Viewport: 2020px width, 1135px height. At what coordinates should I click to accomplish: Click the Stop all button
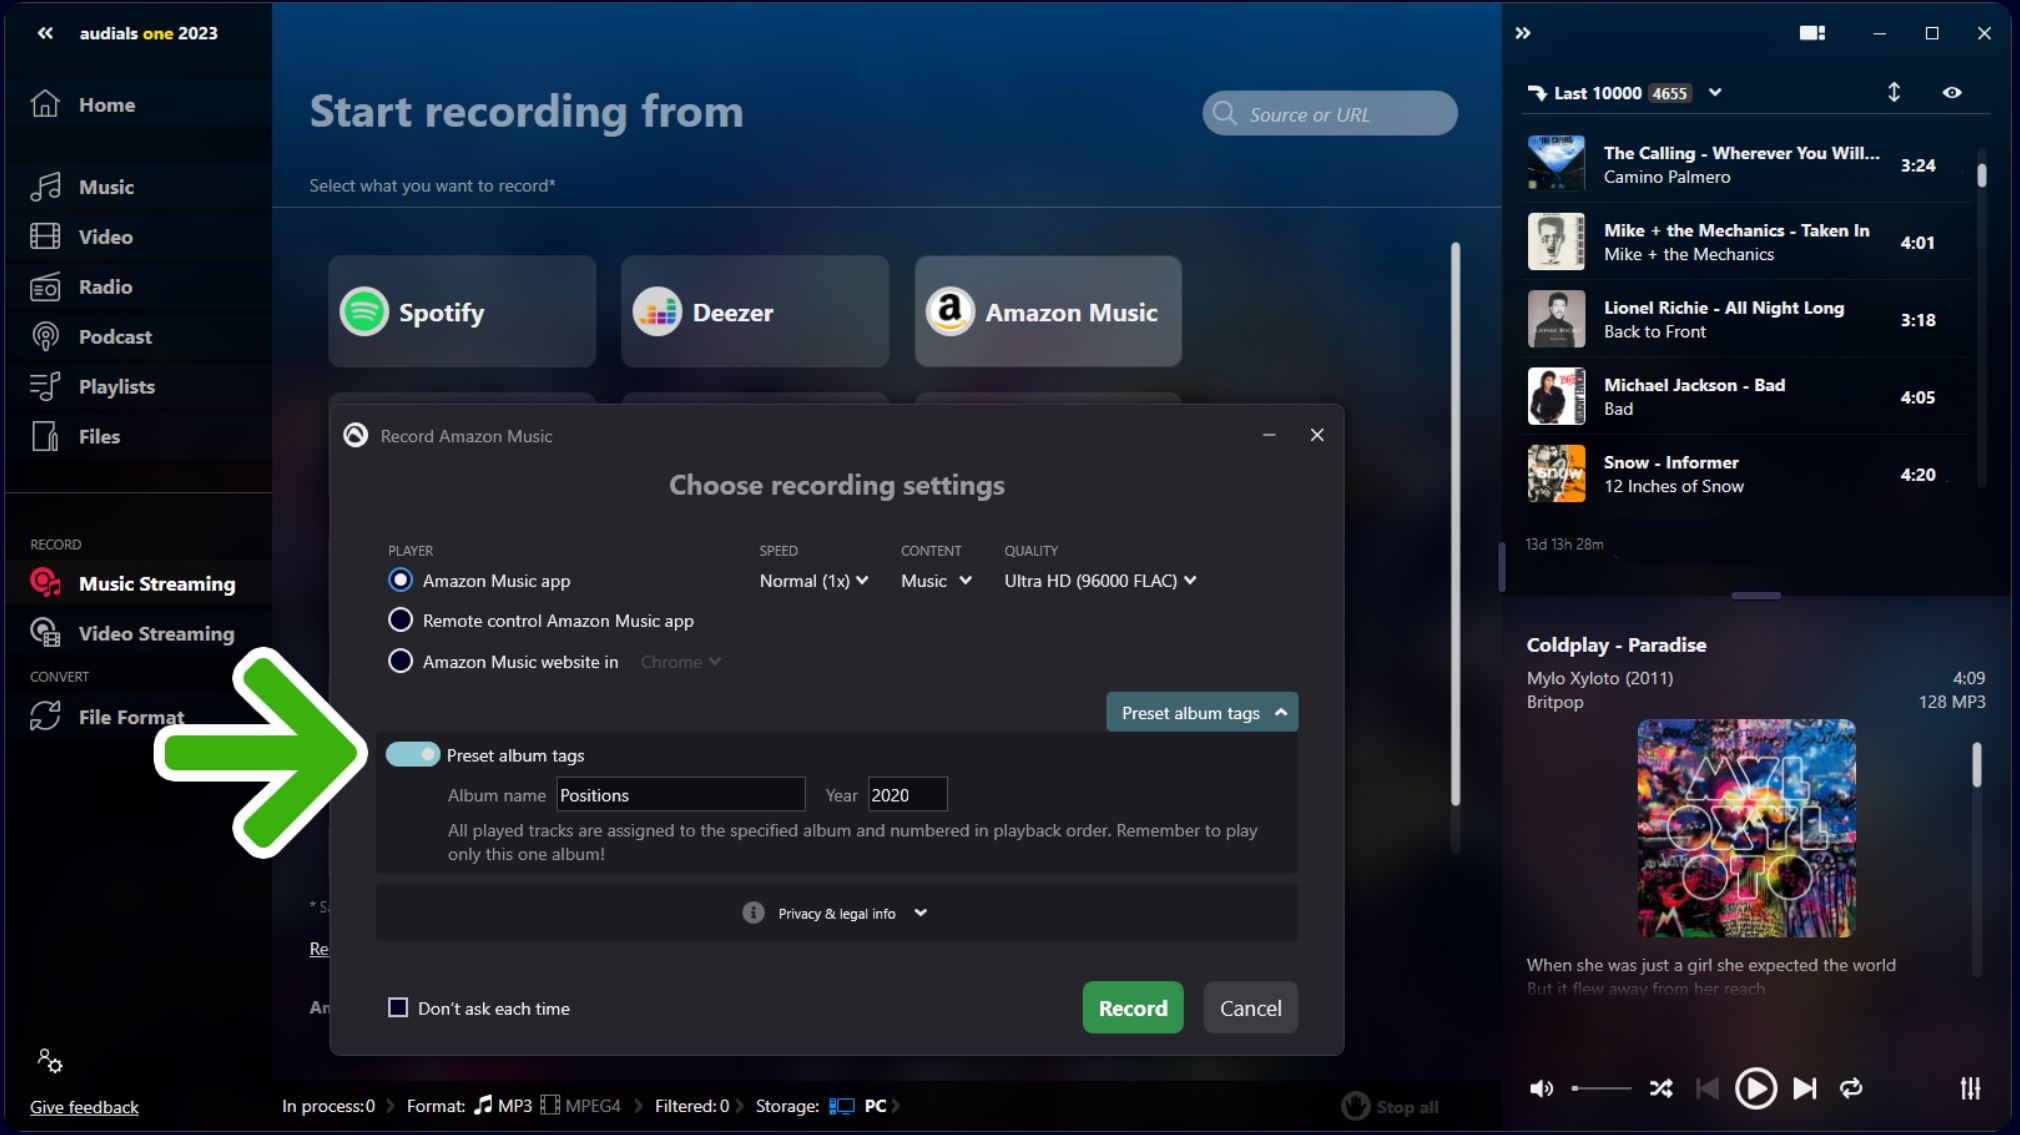coord(1390,1106)
